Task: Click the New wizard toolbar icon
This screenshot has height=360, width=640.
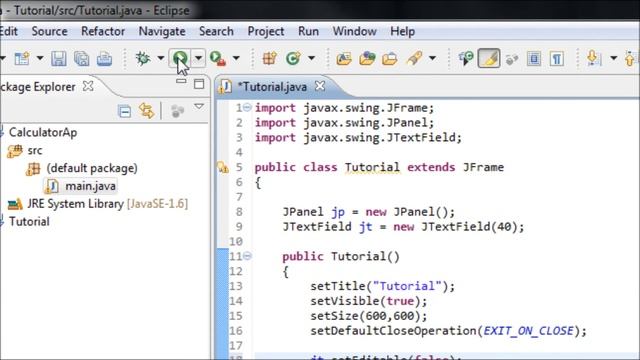Action: click(x=22, y=59)
